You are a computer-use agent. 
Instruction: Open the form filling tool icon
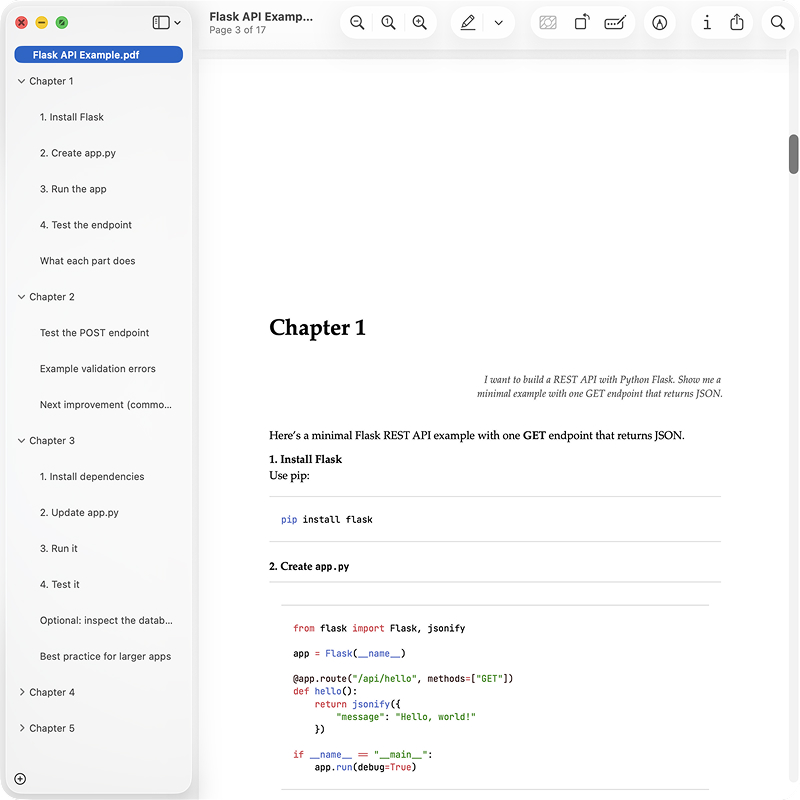click(615, 22)
